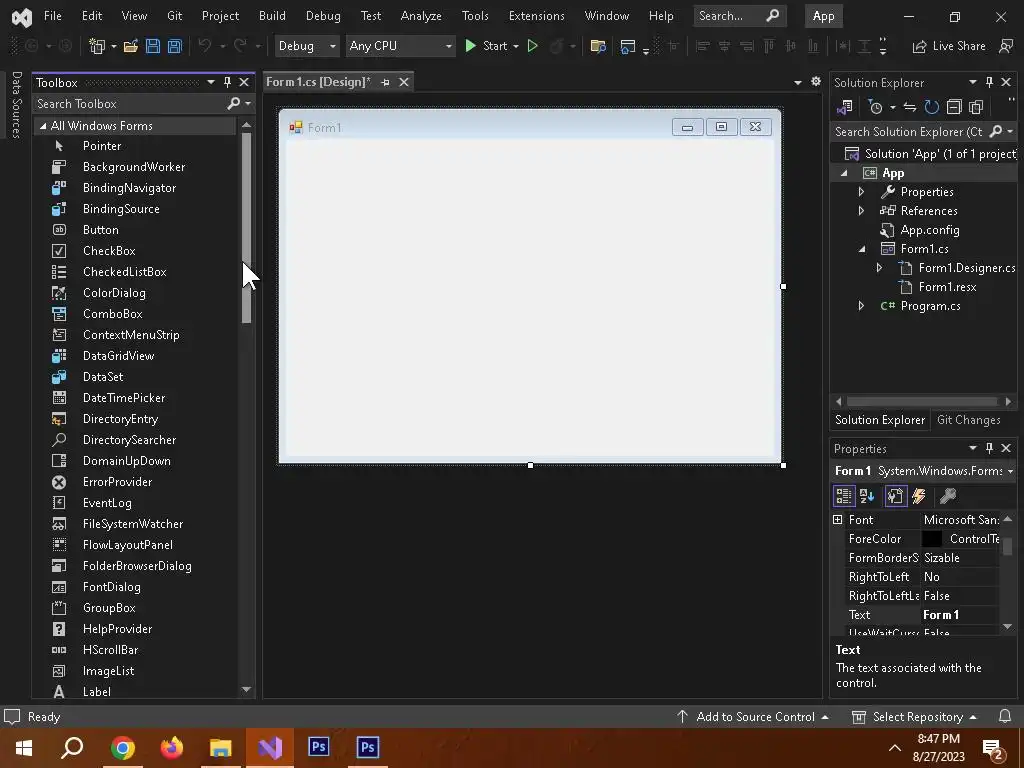Viewport: 1024px width, 768px height.
Task: Click the Save All icon
Action: pyautogui.click(x=174, y=46)
